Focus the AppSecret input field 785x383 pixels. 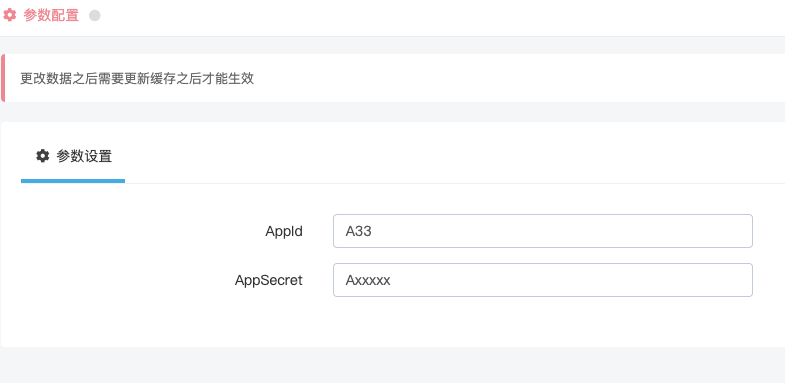coord(543,280)
